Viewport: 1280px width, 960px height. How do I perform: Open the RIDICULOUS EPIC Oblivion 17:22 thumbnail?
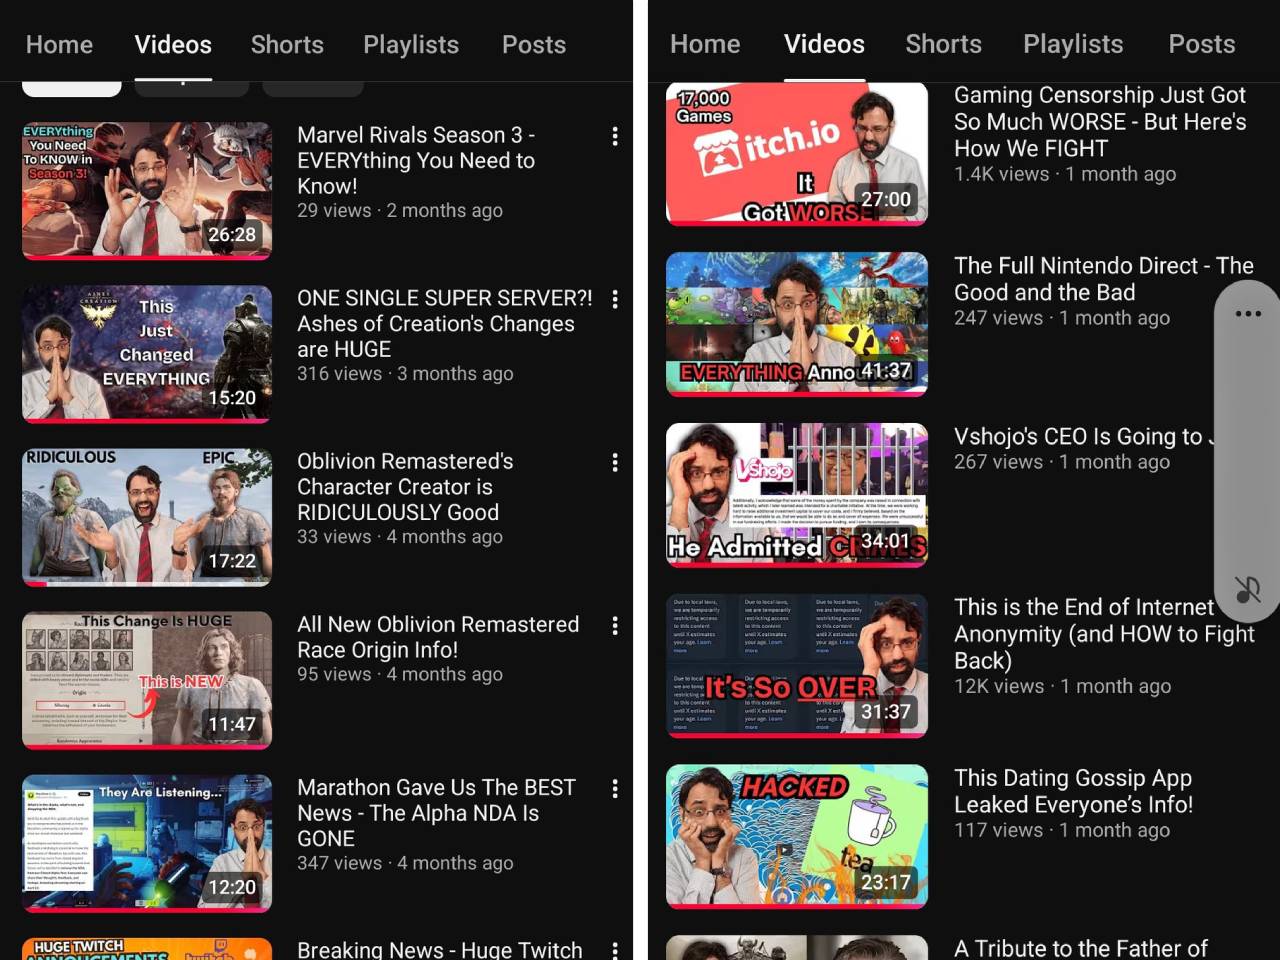pyautogui.click(x=147, y=516)
